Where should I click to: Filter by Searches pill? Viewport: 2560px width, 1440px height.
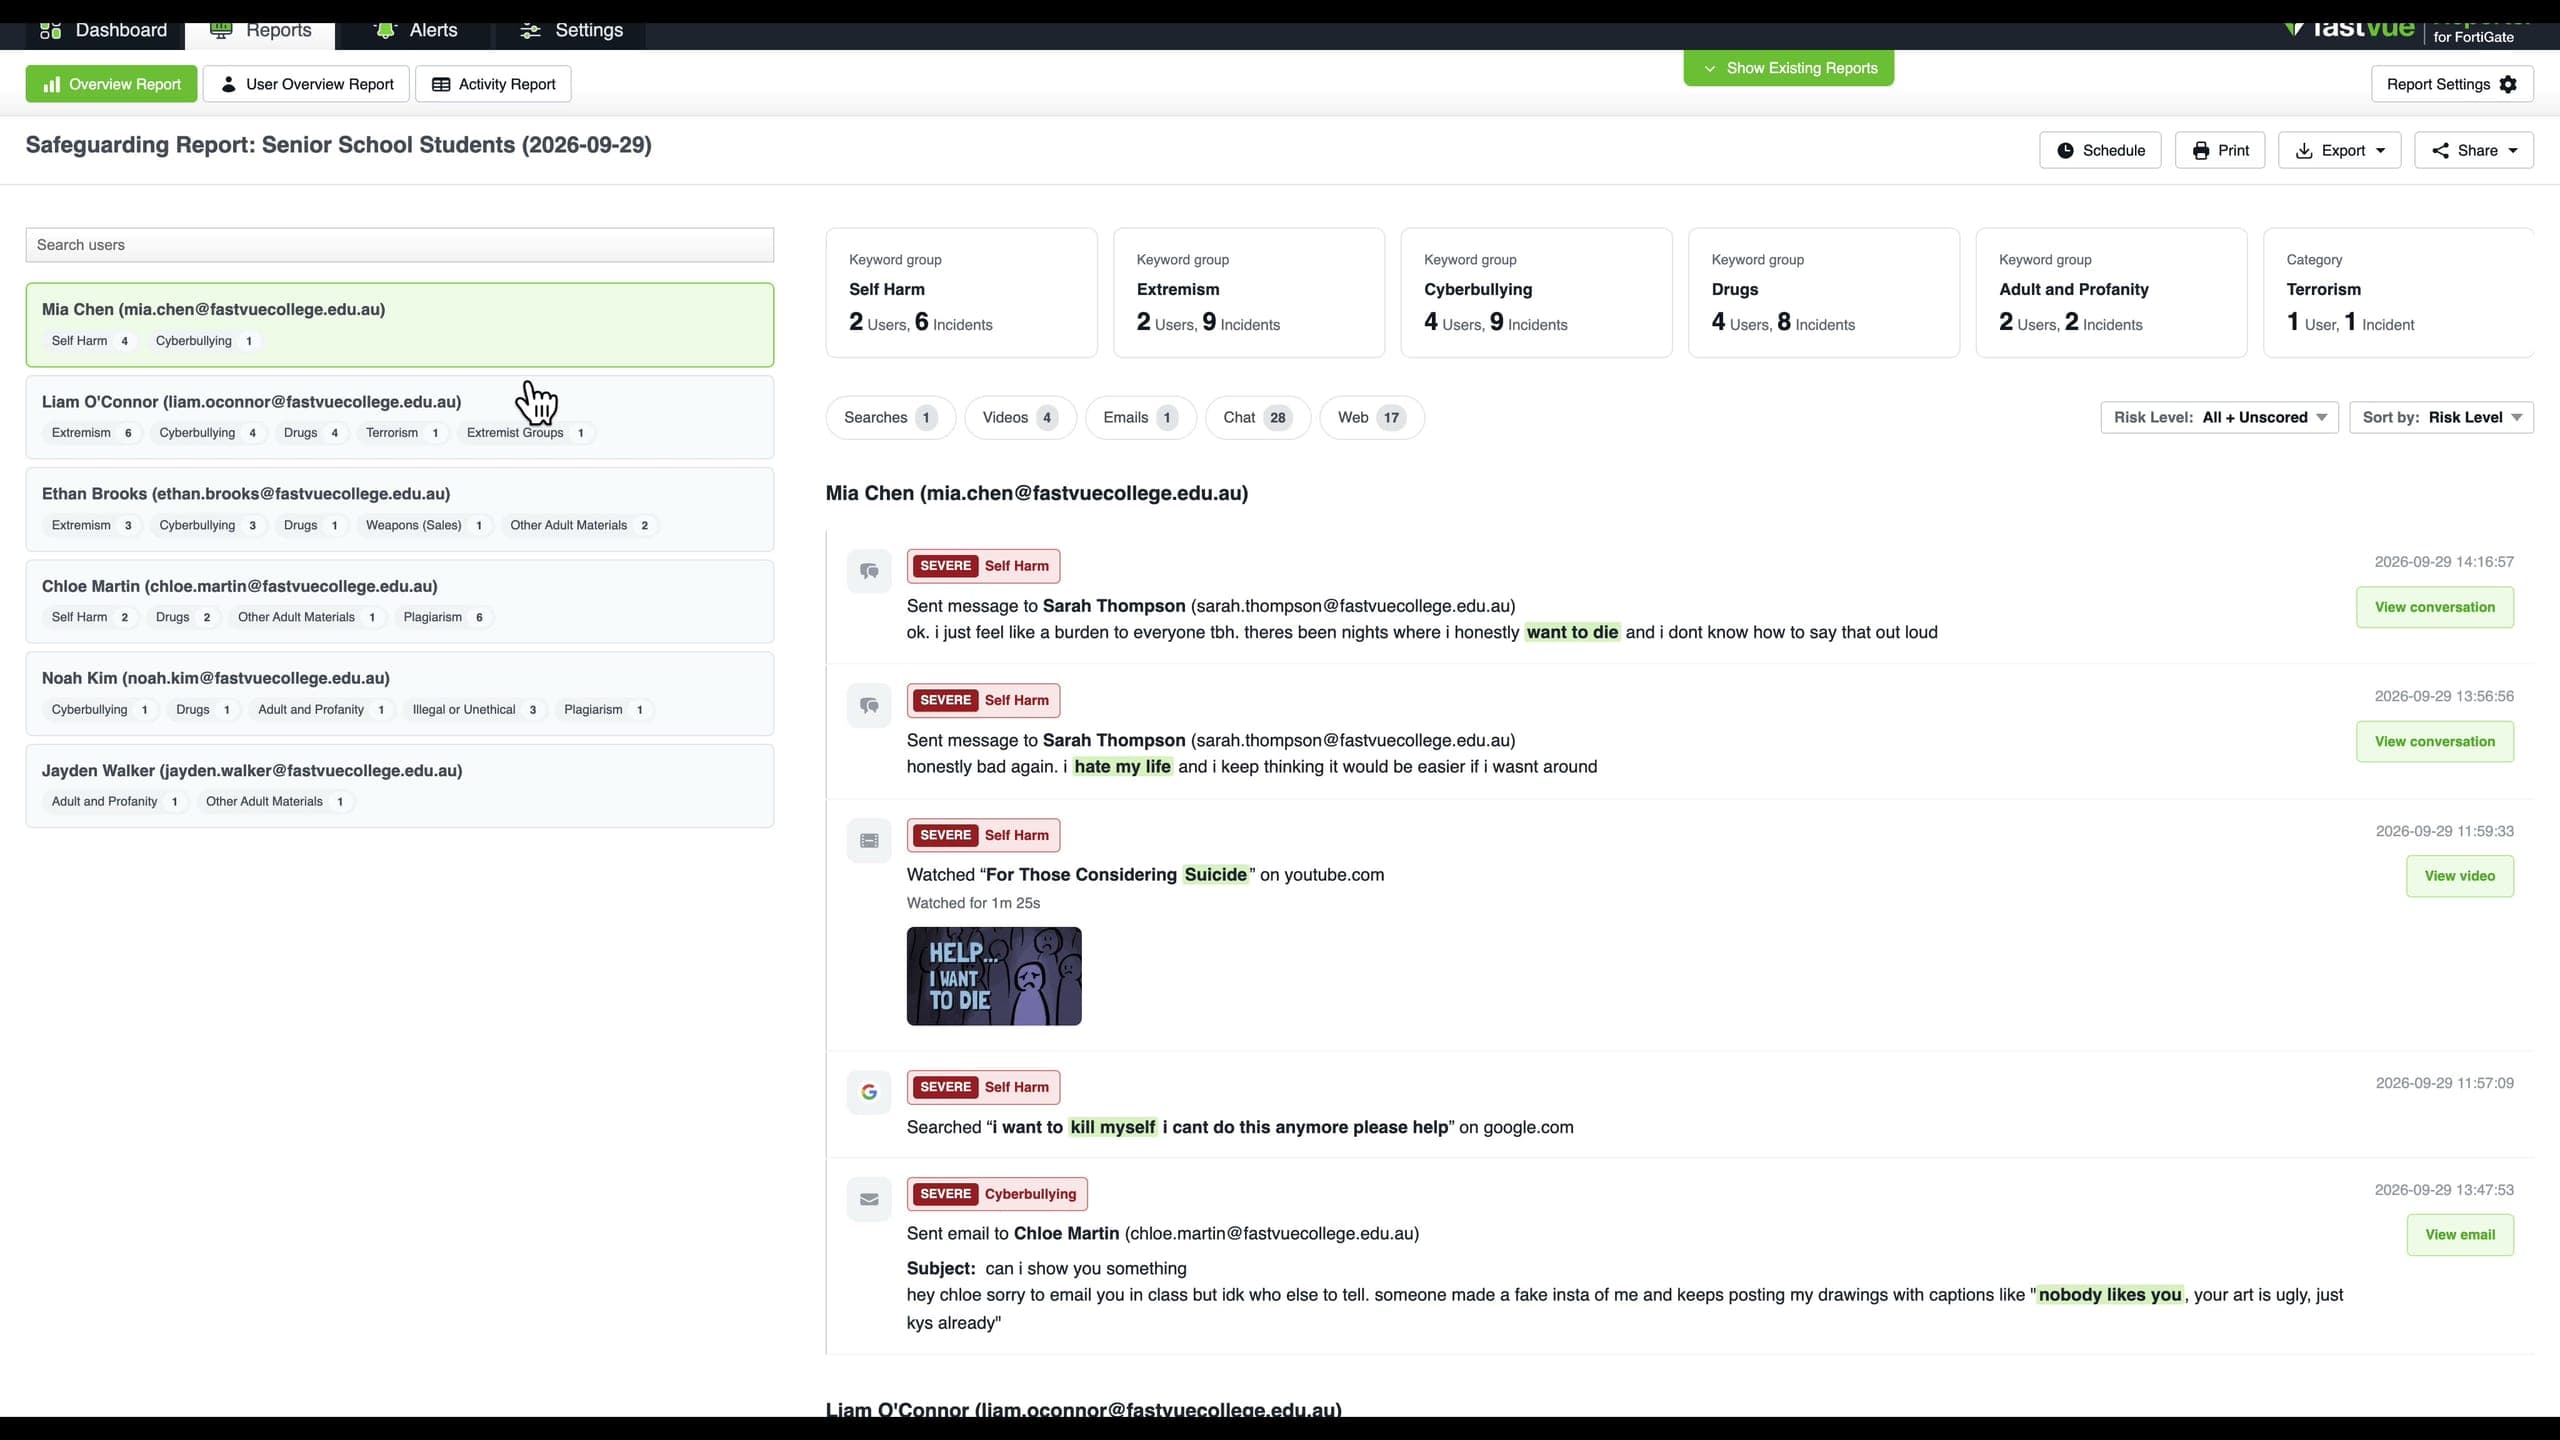(x=890, y=417)
